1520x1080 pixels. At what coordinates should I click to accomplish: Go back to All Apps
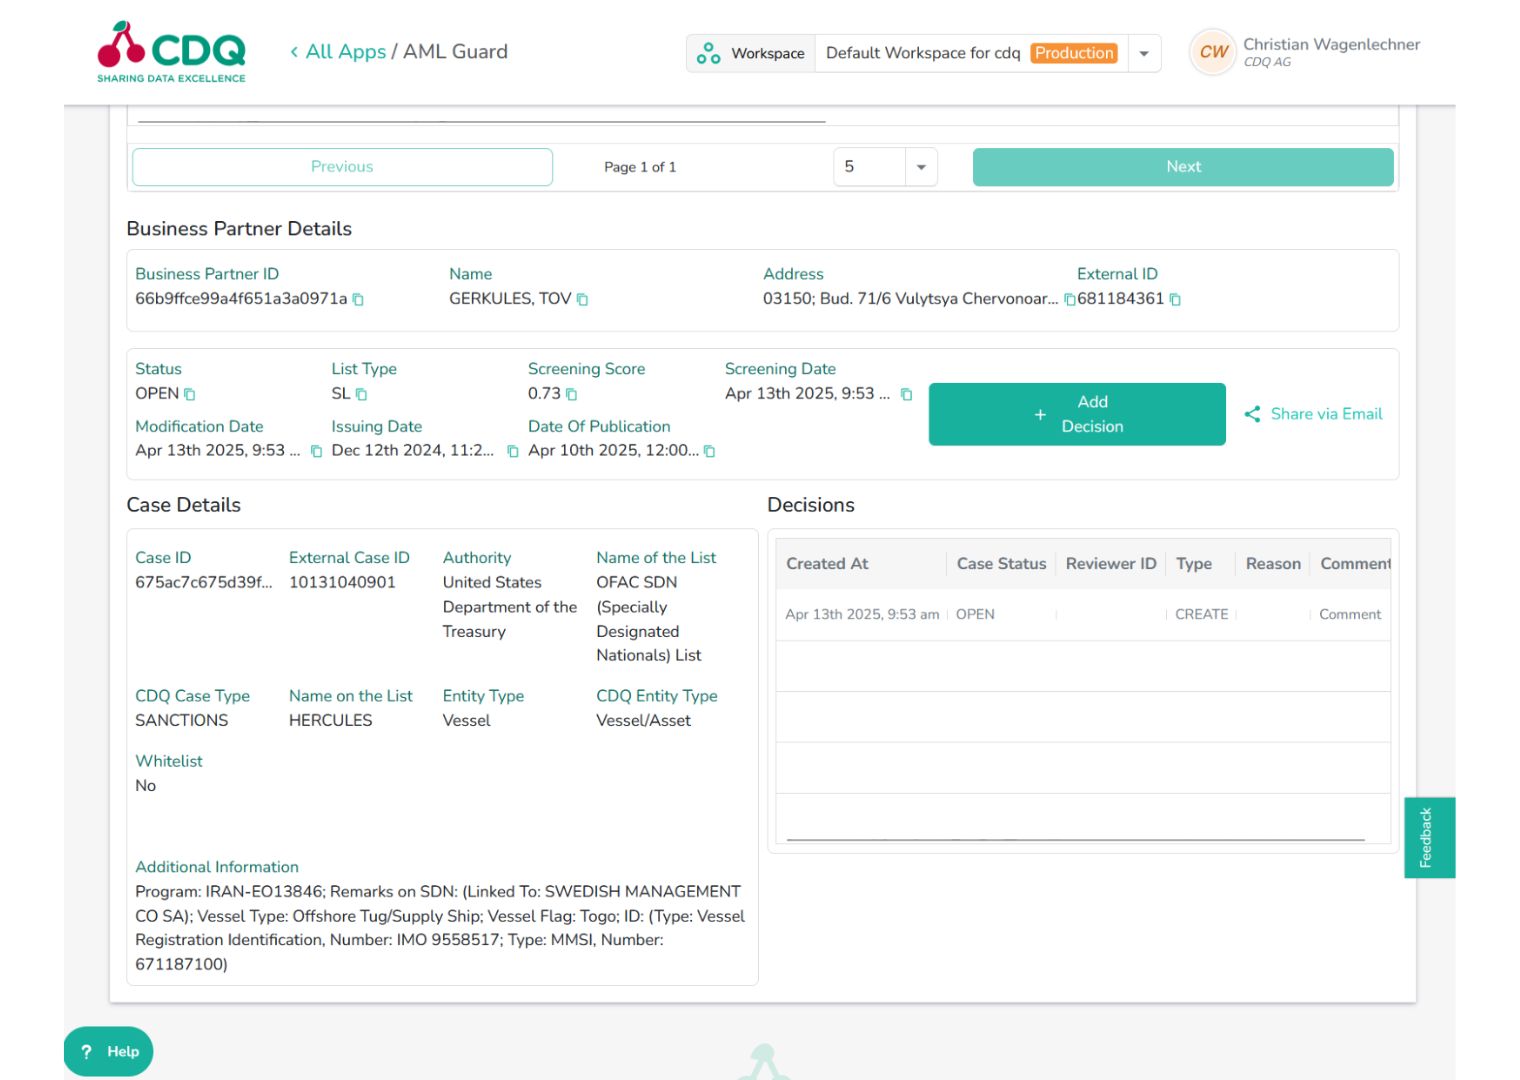click(340, 51)
